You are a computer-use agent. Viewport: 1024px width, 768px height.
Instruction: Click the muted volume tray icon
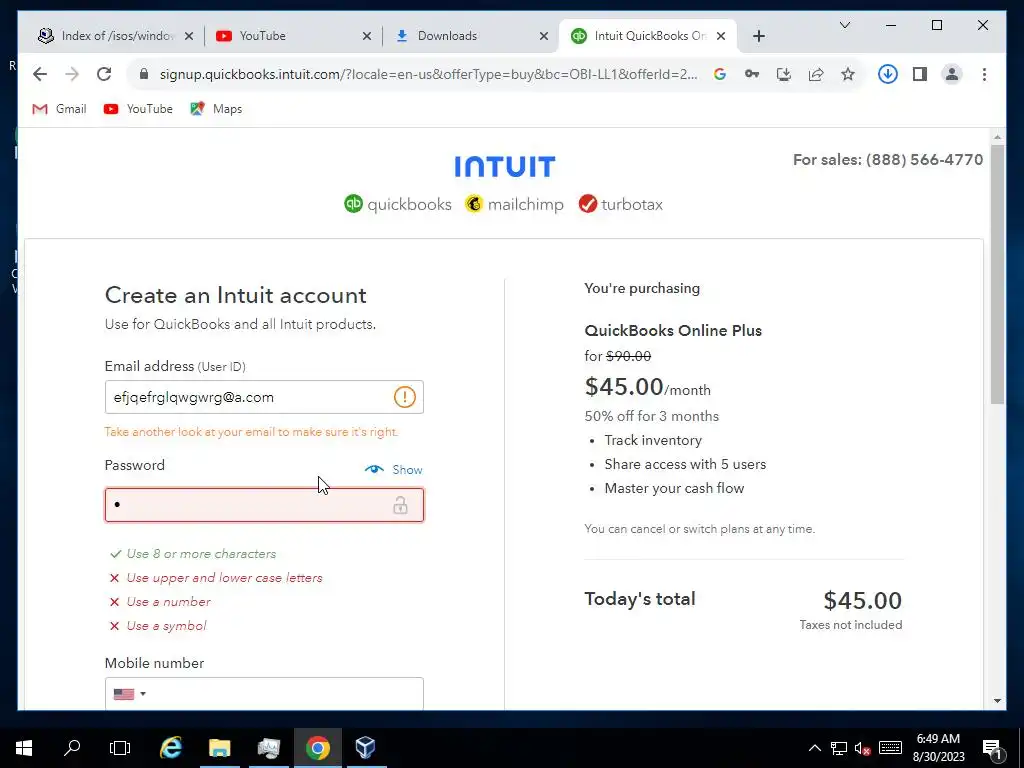(862, 748)
